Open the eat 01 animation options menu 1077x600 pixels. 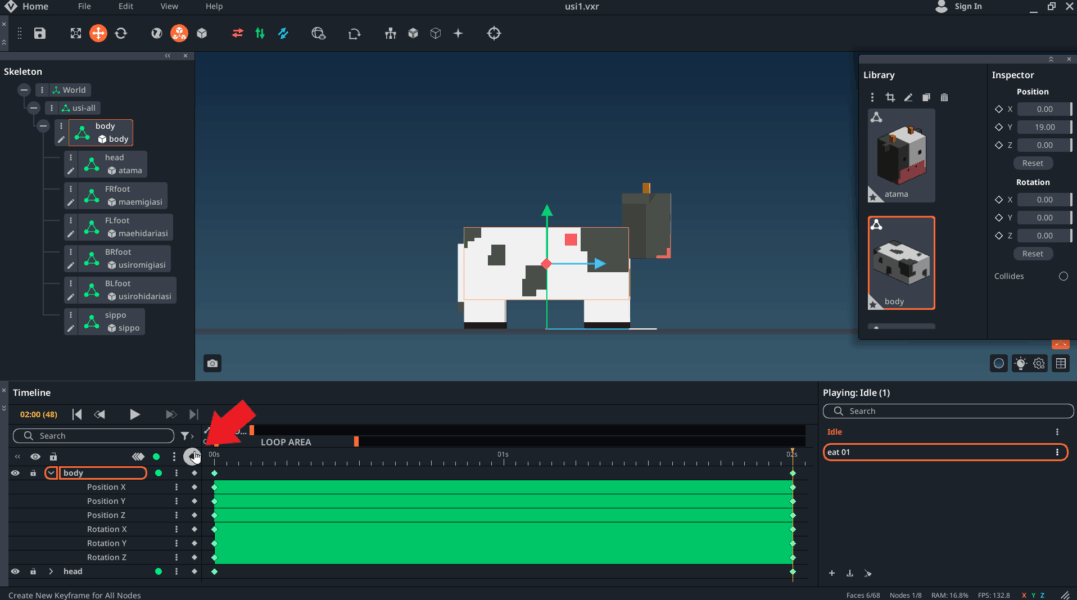(1057, 452)
